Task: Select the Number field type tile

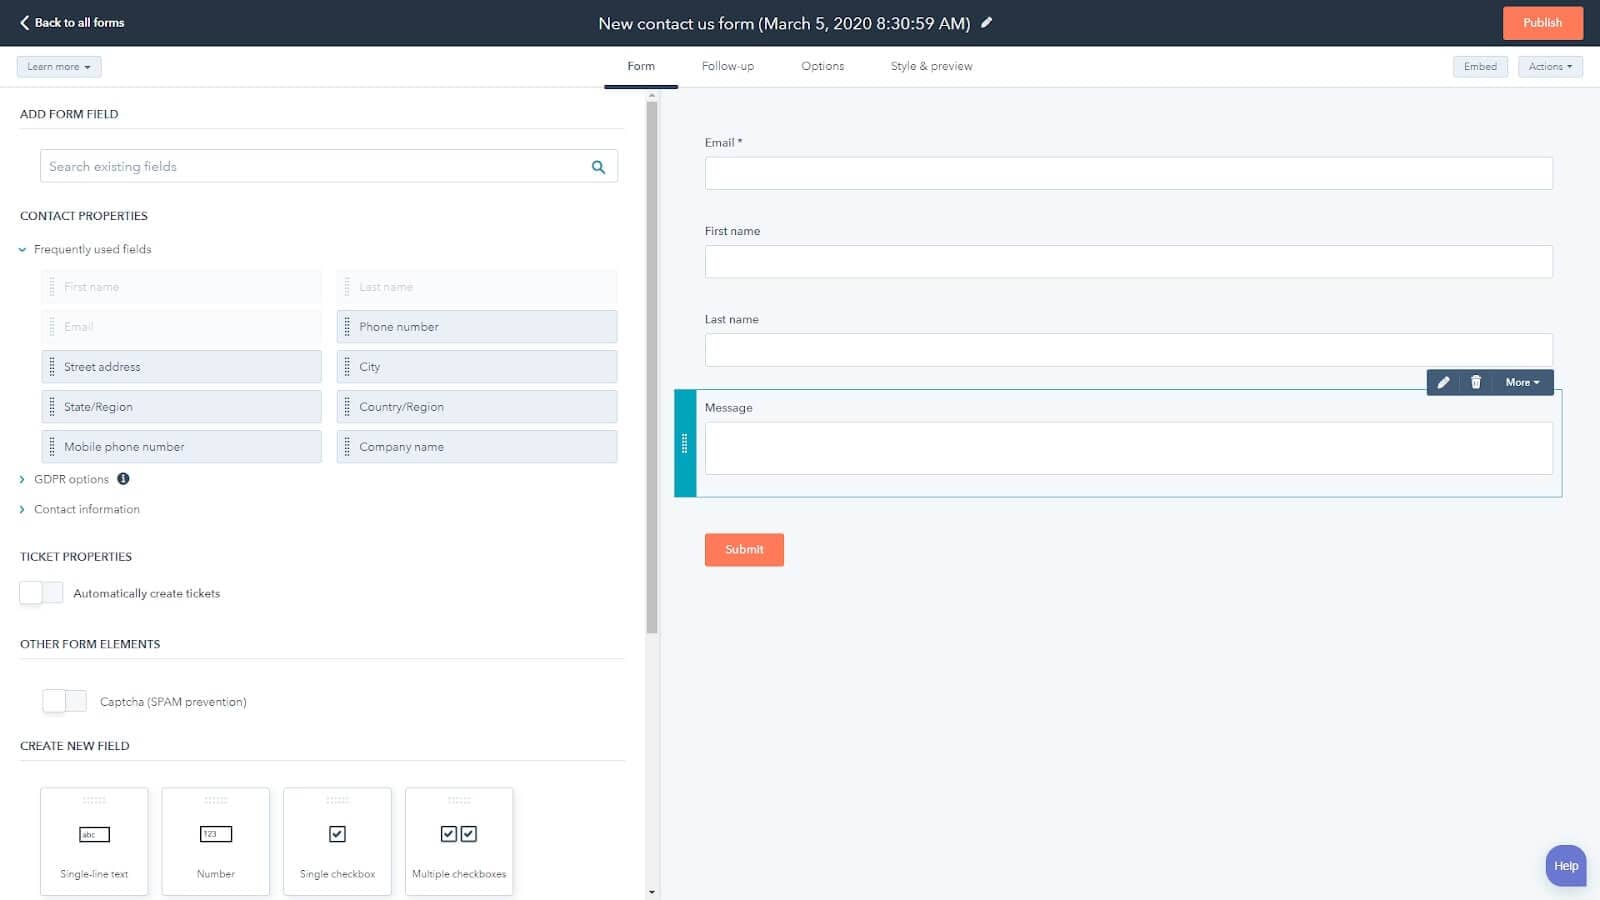Action: pyautogui.click(x=215, y=840)
